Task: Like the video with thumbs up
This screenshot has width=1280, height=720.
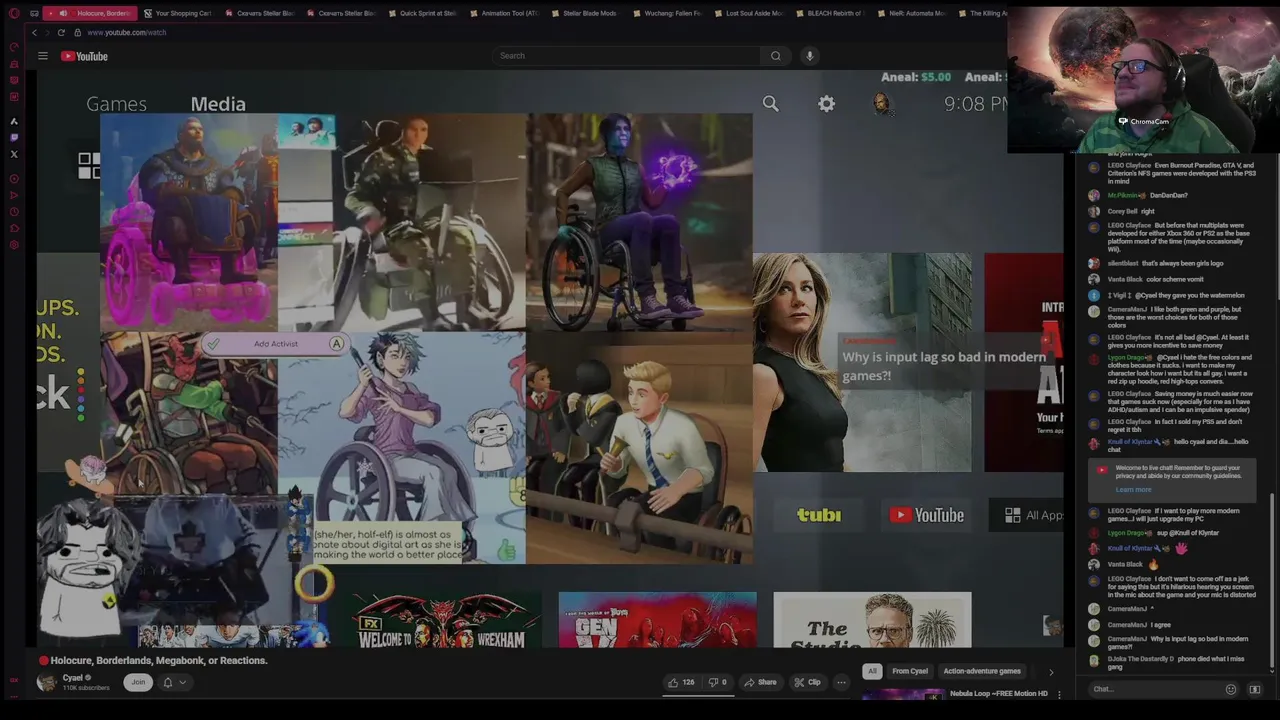Action: point(682,682)
